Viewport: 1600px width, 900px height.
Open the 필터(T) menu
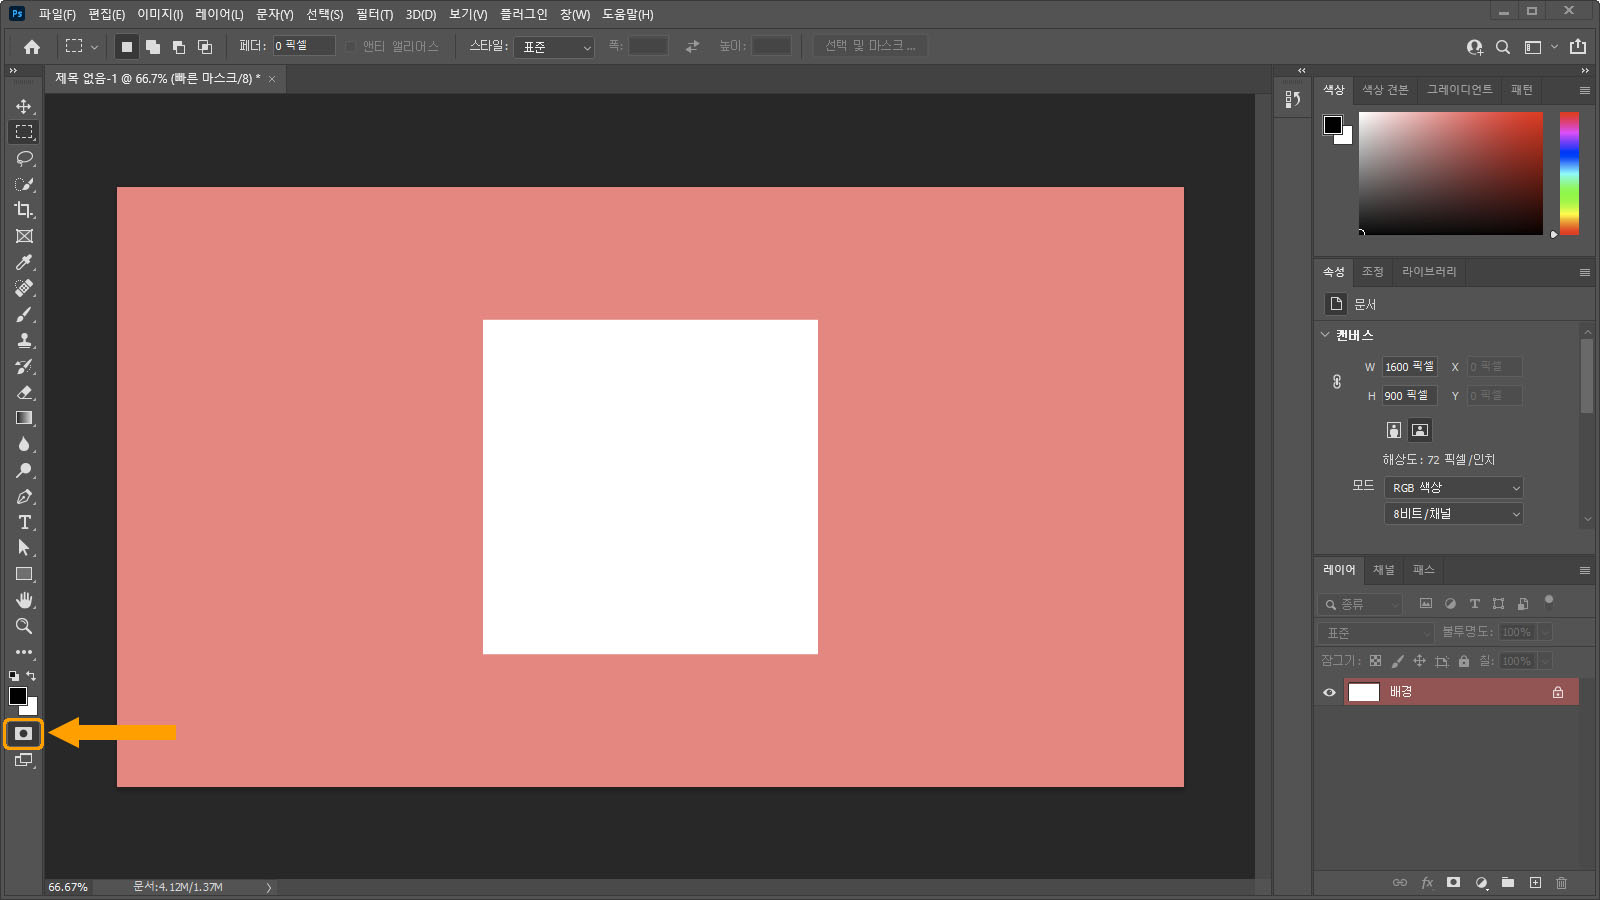[374, 14]
